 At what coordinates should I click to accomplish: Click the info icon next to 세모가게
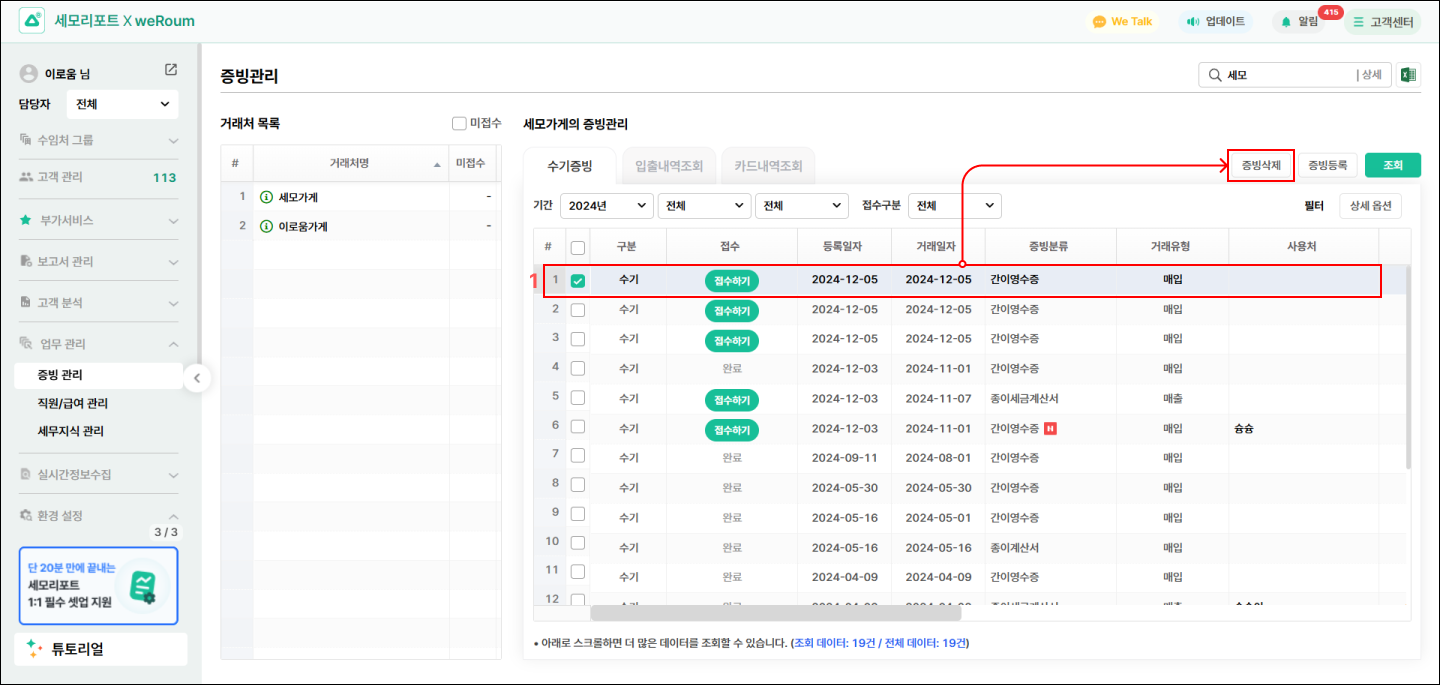tap(266, 197)
